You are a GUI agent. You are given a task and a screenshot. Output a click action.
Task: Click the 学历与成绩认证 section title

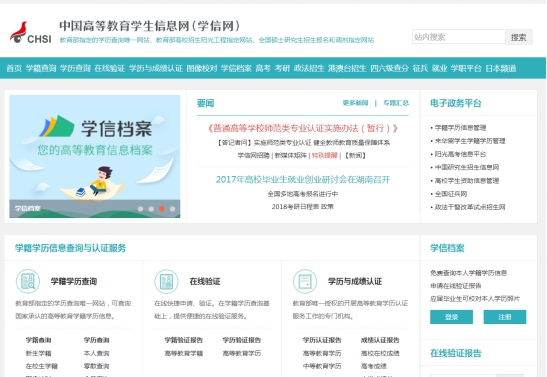pos(355,281)
